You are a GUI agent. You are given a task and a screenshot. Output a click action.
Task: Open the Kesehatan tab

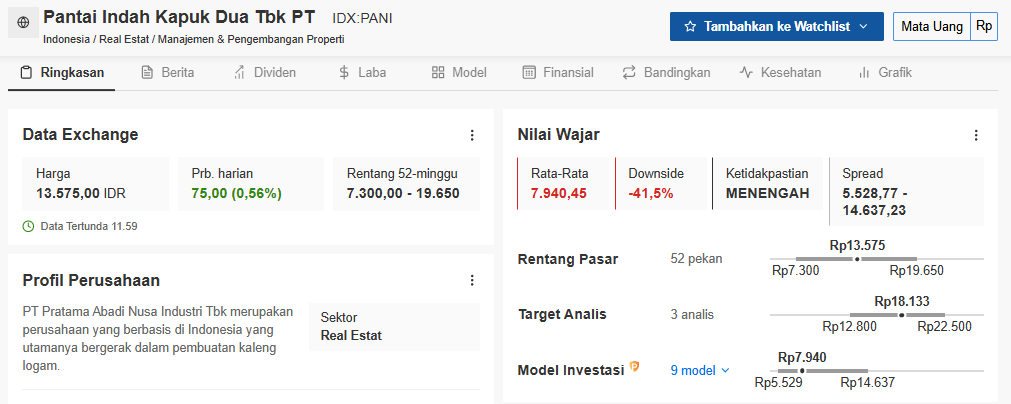[780, 72]
